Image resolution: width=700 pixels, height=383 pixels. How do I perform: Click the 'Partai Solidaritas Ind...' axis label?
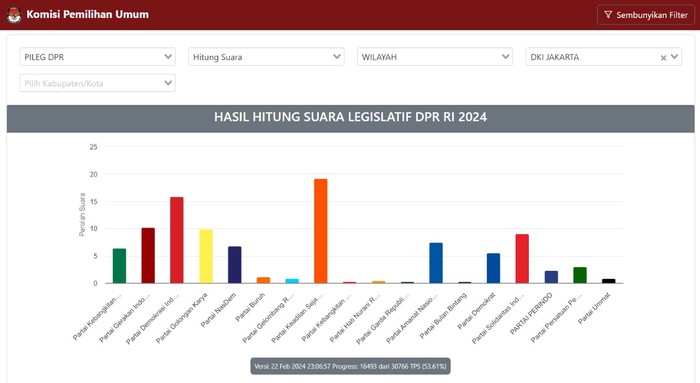[498, 318]
